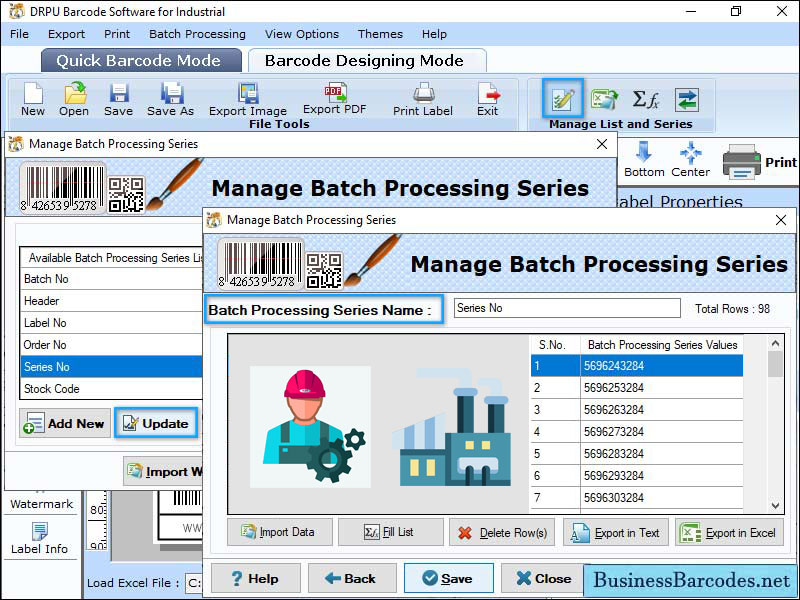
Task: Click the Import Data button
Action: 280,532
